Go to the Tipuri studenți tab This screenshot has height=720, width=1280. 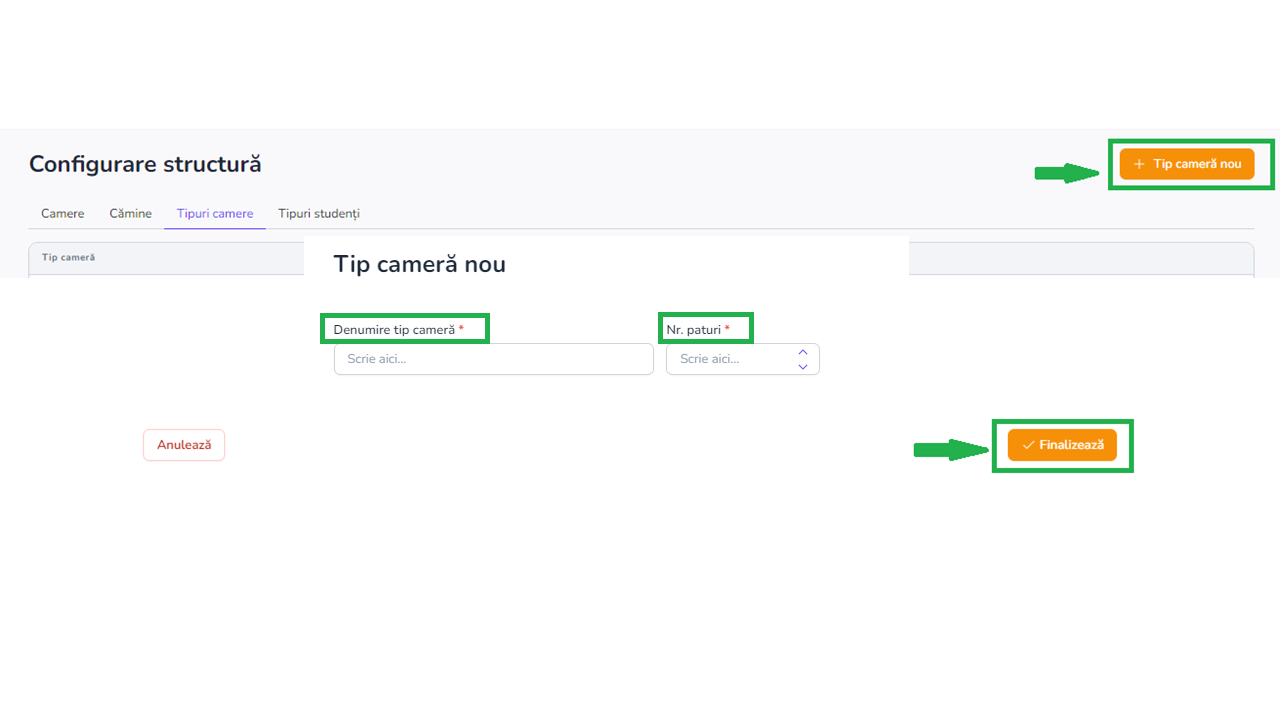pyautogui.click(x=319, y=214)
